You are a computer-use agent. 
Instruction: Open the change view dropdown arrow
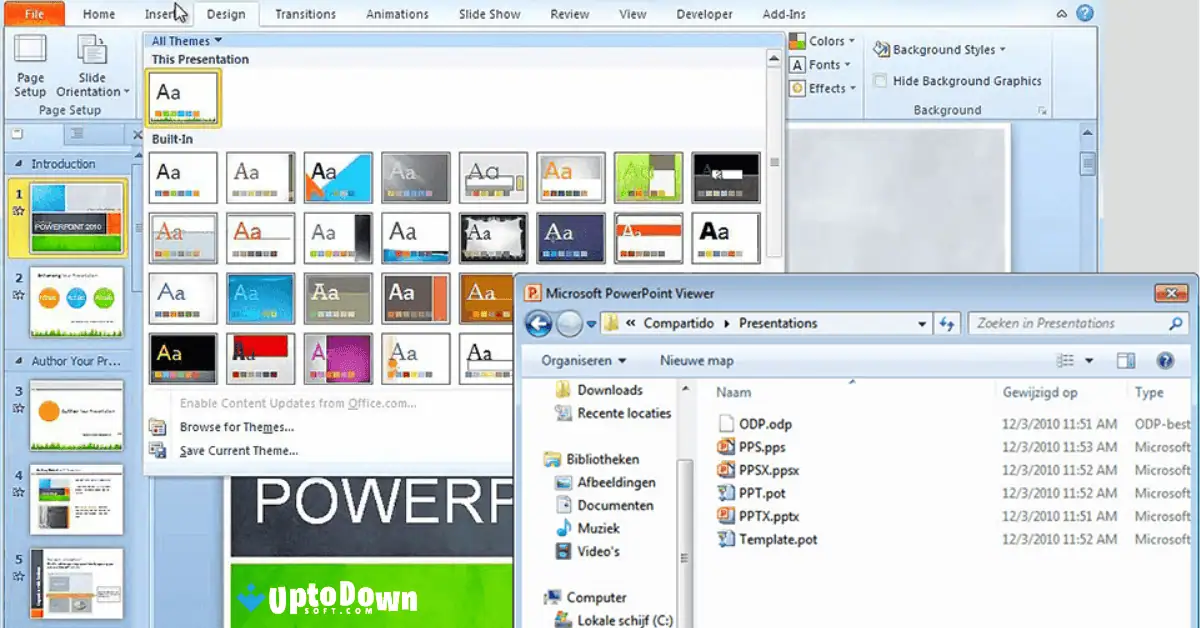point(1090,360)
